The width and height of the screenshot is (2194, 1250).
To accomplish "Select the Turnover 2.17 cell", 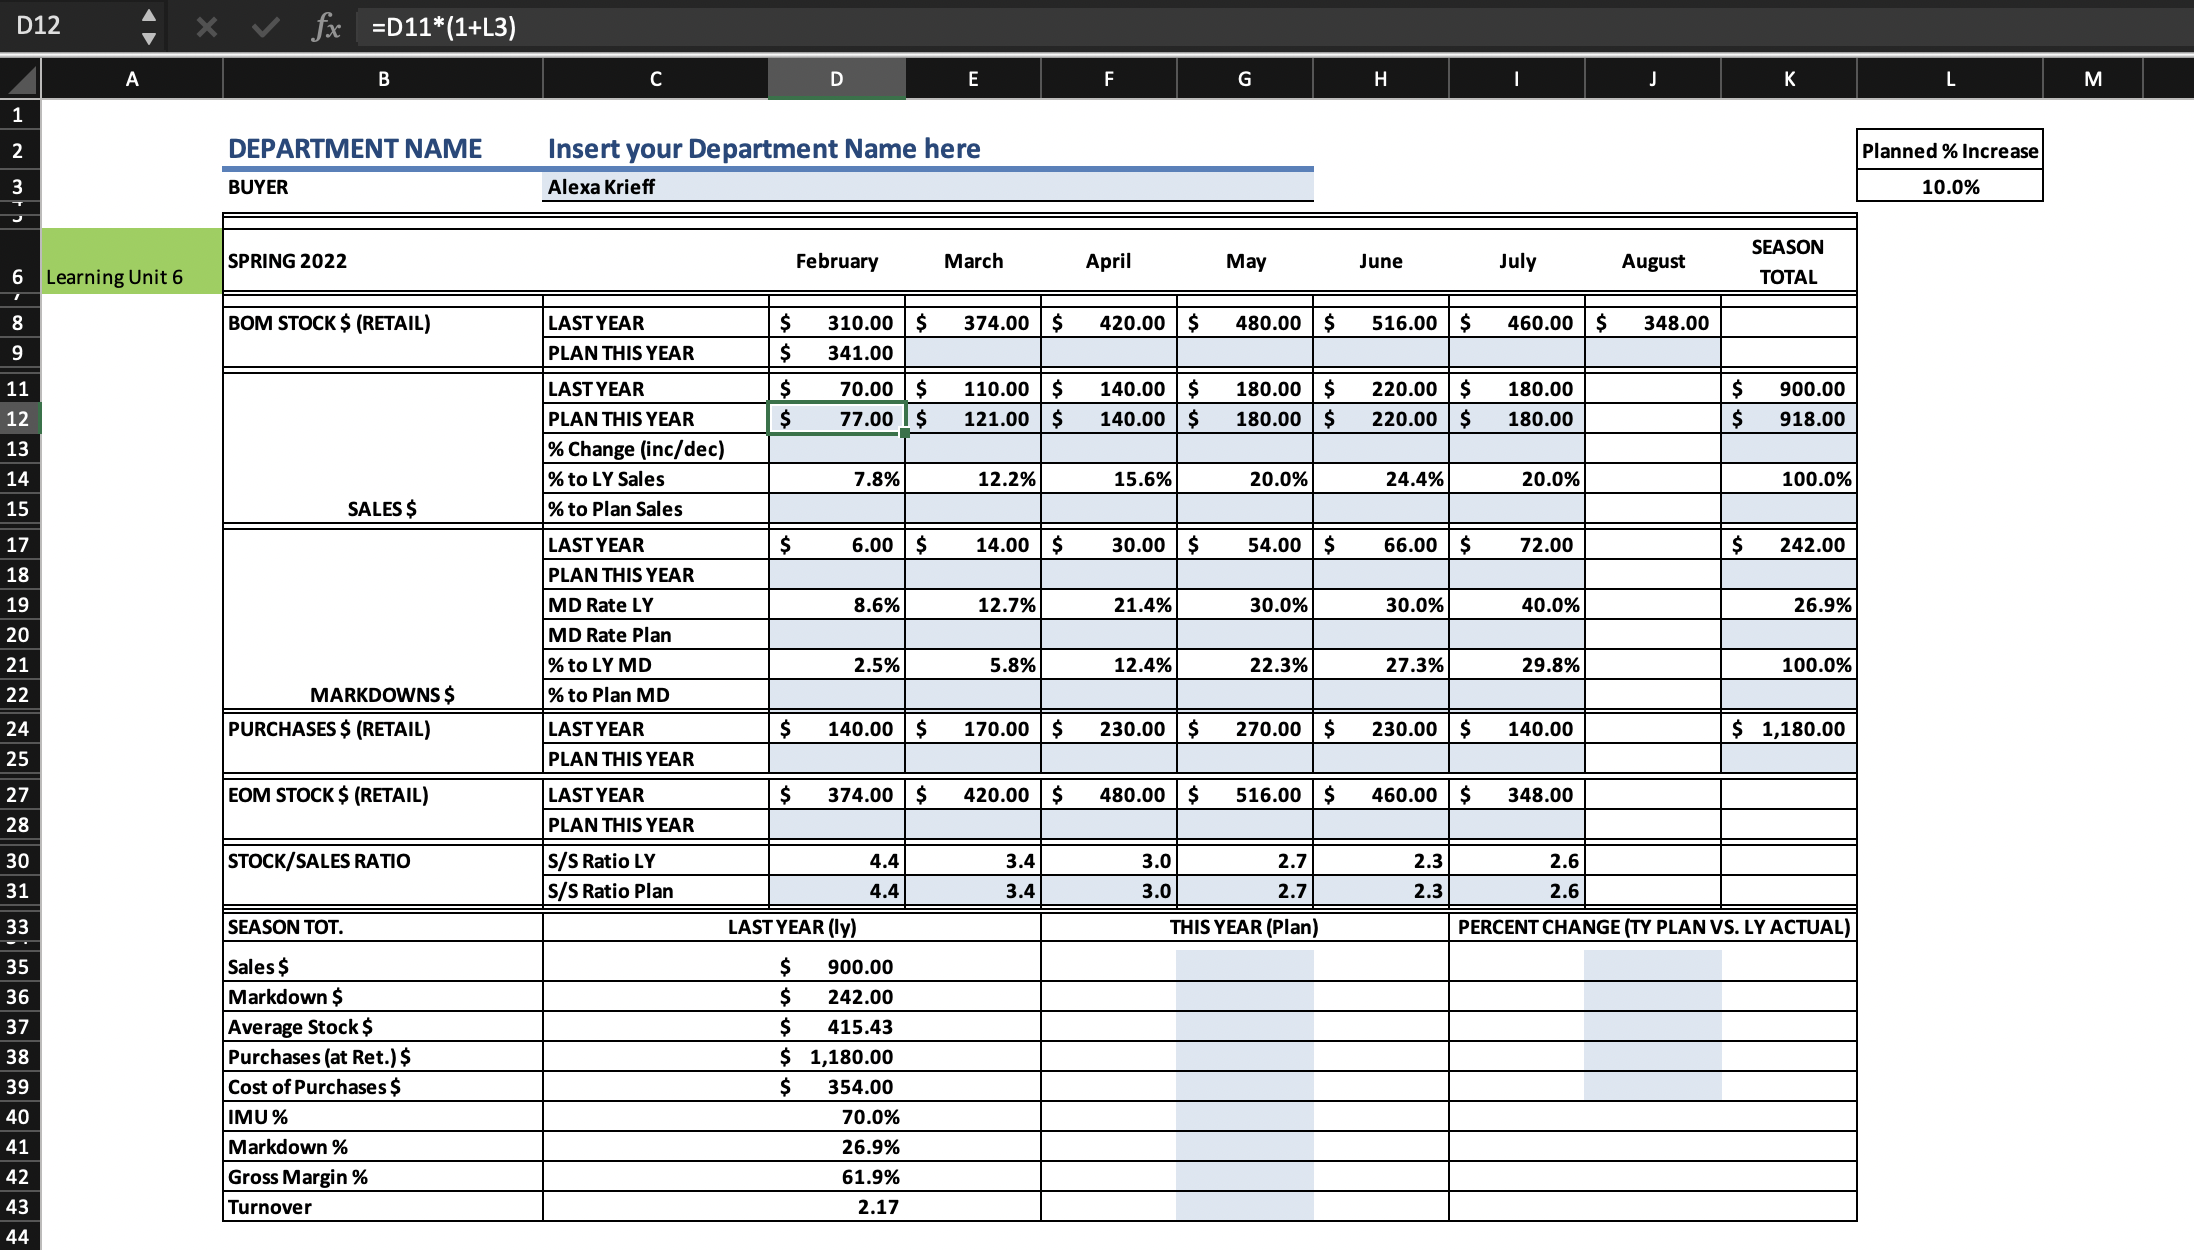I will [x=837, y=1207].
